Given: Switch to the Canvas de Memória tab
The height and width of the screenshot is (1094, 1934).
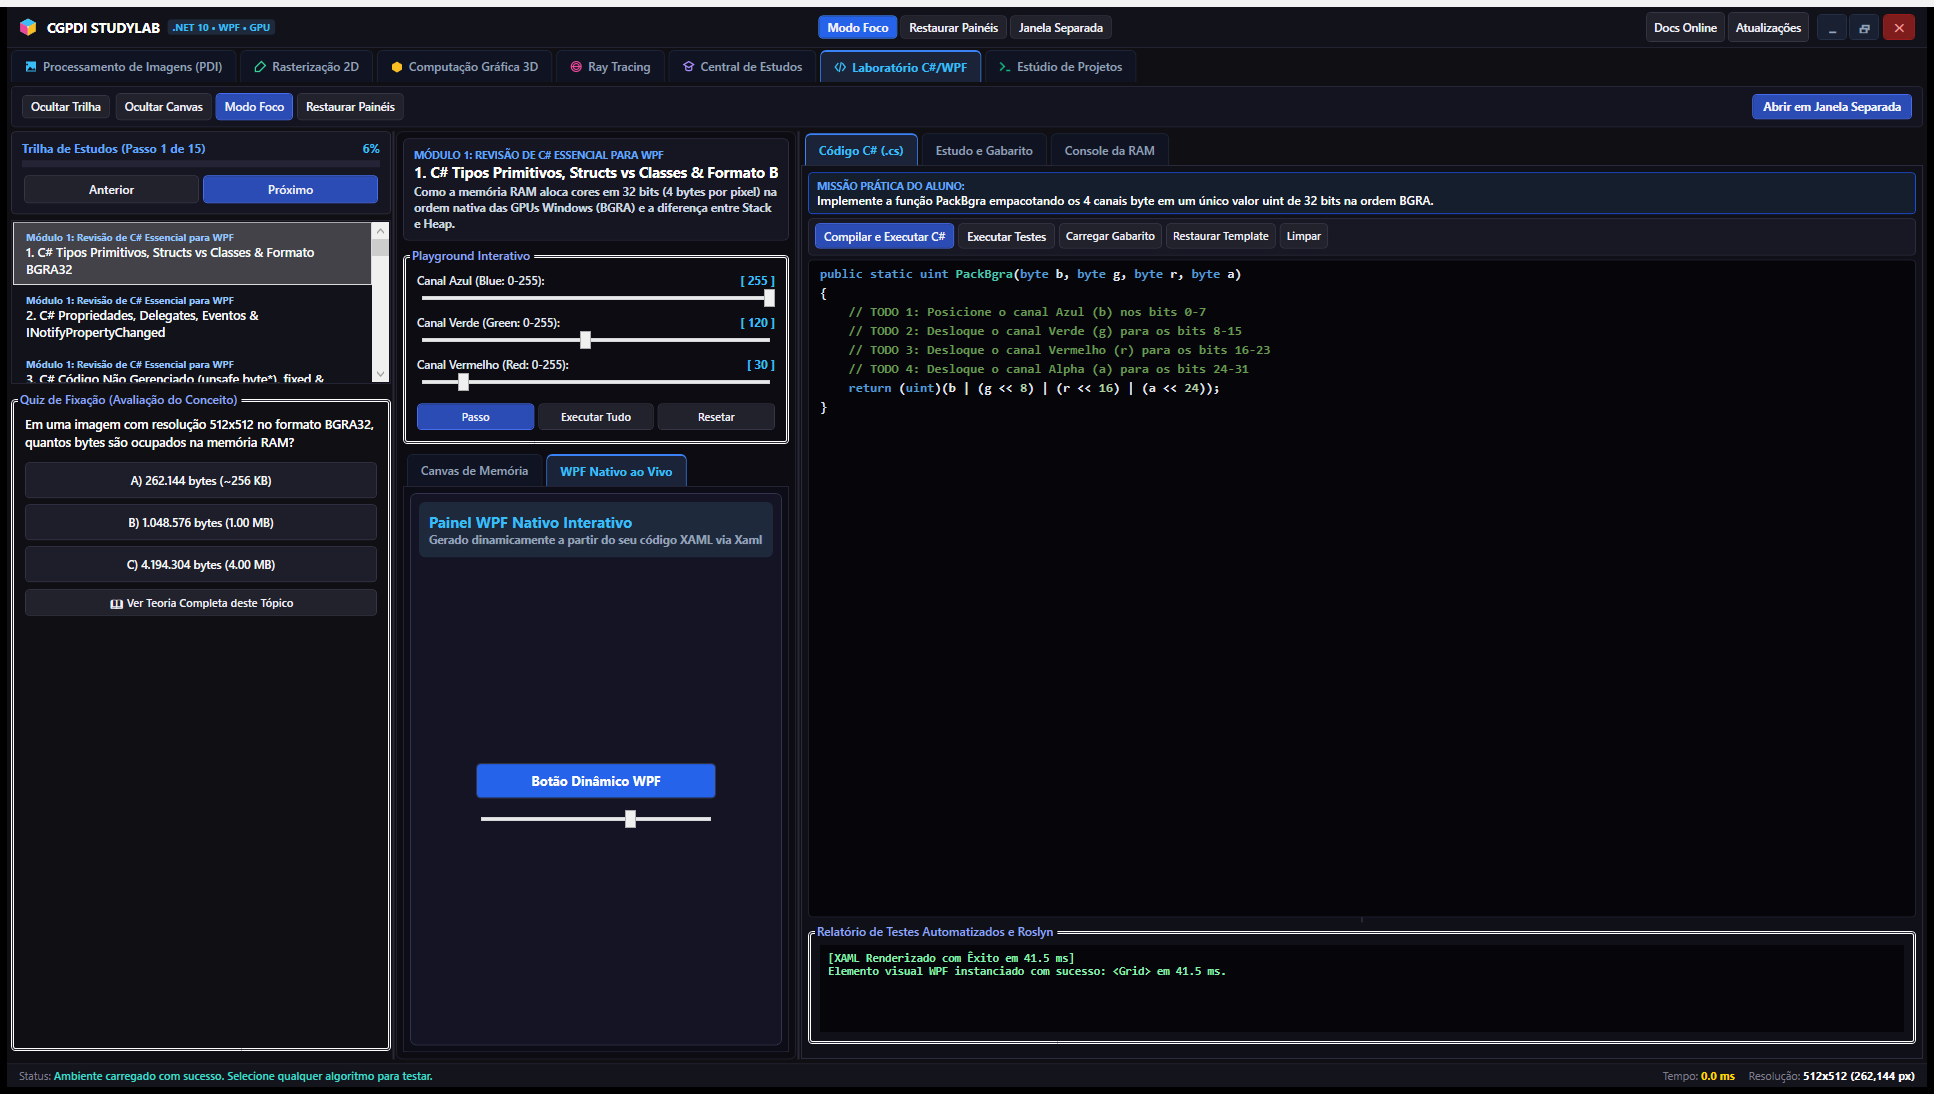Looking at the screenshot, I should point(474,471).
